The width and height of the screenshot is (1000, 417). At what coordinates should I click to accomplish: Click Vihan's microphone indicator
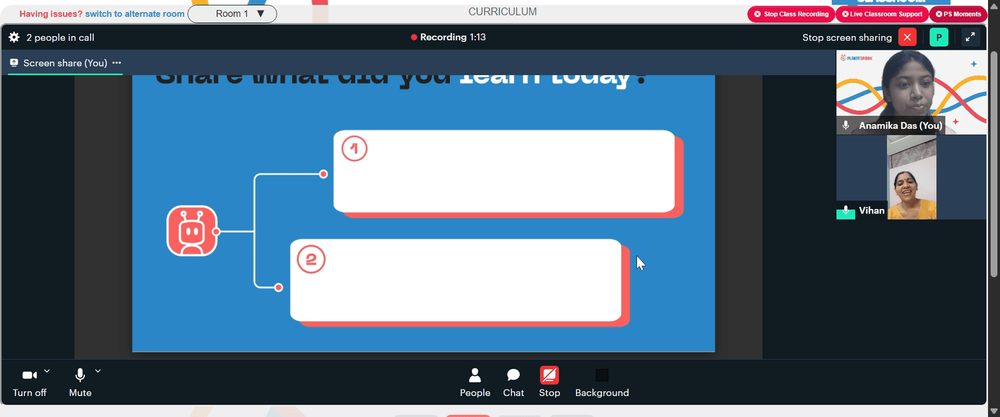[x=846, y=210]
